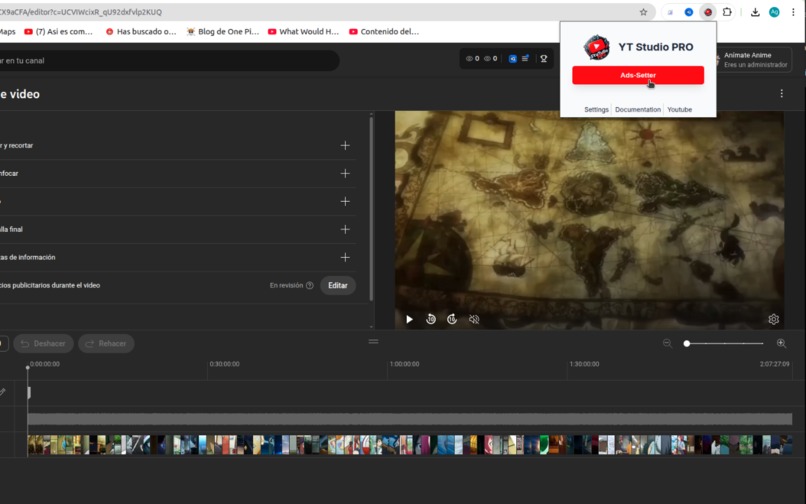Open the 'Así es com...' bookmark
The width and height of the screenshot is (806, 504).
(59, 31)
